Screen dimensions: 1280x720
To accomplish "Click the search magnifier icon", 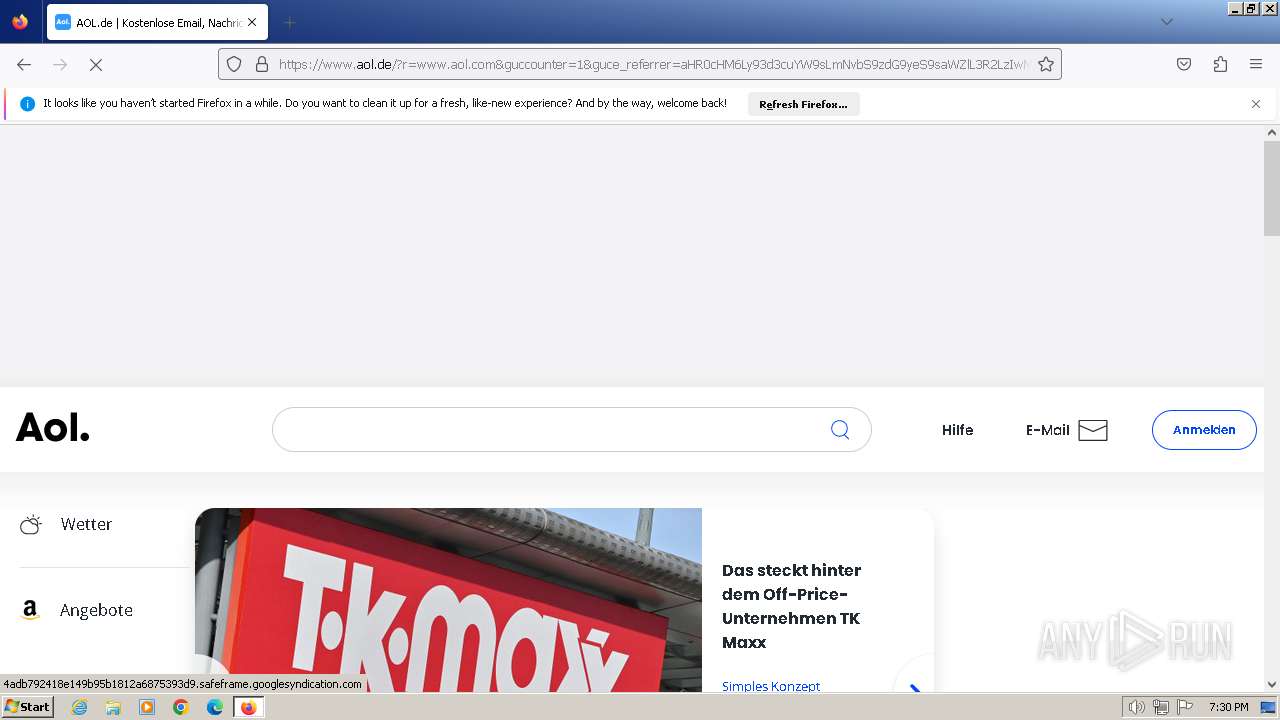I will click(840, 429).
